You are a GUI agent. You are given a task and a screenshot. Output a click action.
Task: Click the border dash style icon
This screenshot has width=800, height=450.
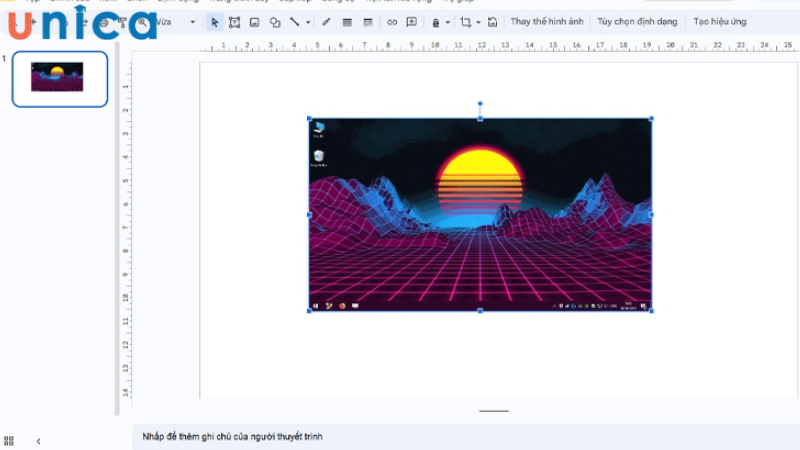(368, 22)
